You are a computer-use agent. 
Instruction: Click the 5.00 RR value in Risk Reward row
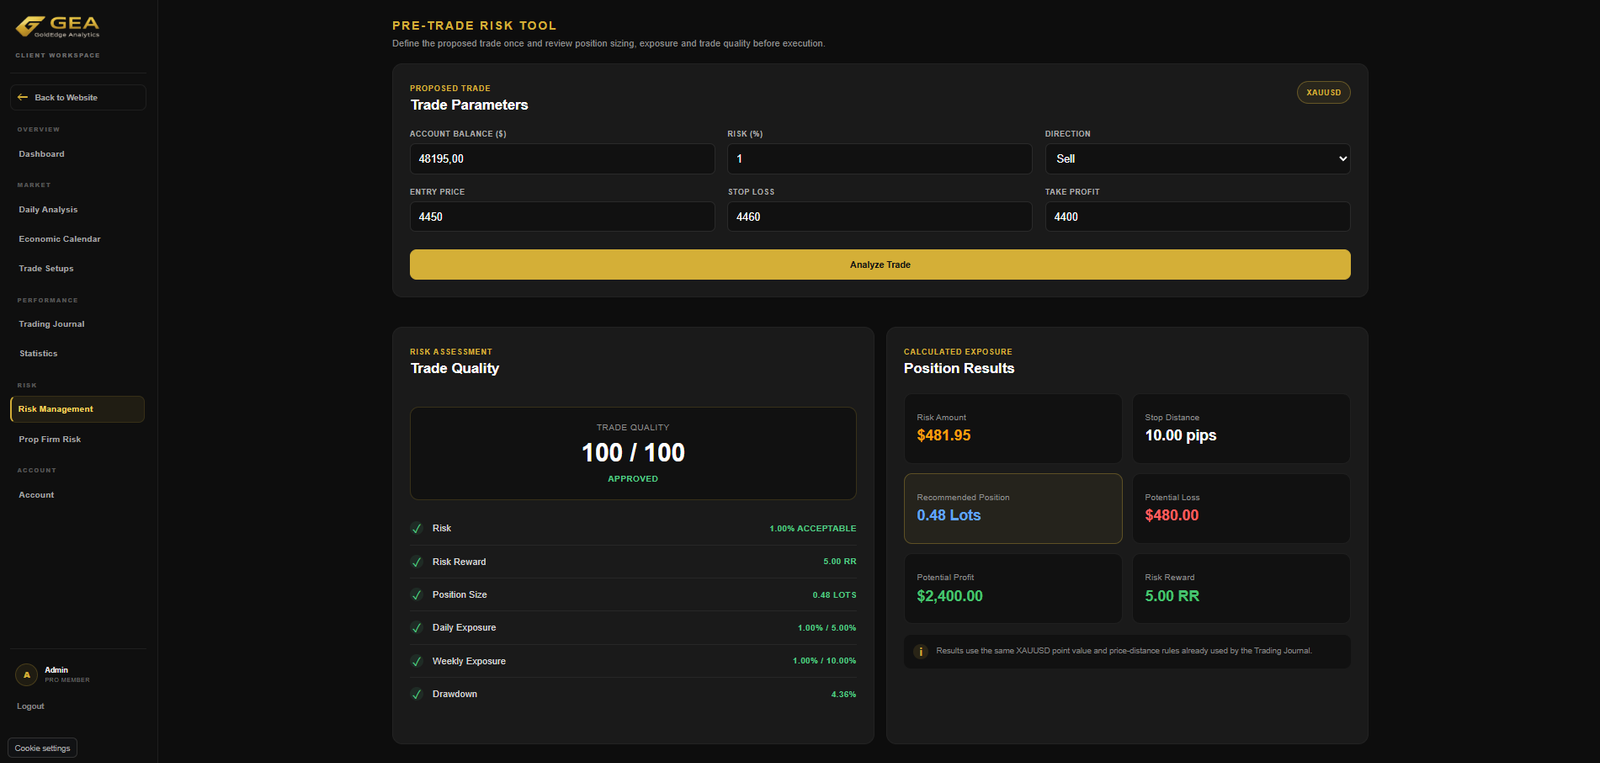840,562
